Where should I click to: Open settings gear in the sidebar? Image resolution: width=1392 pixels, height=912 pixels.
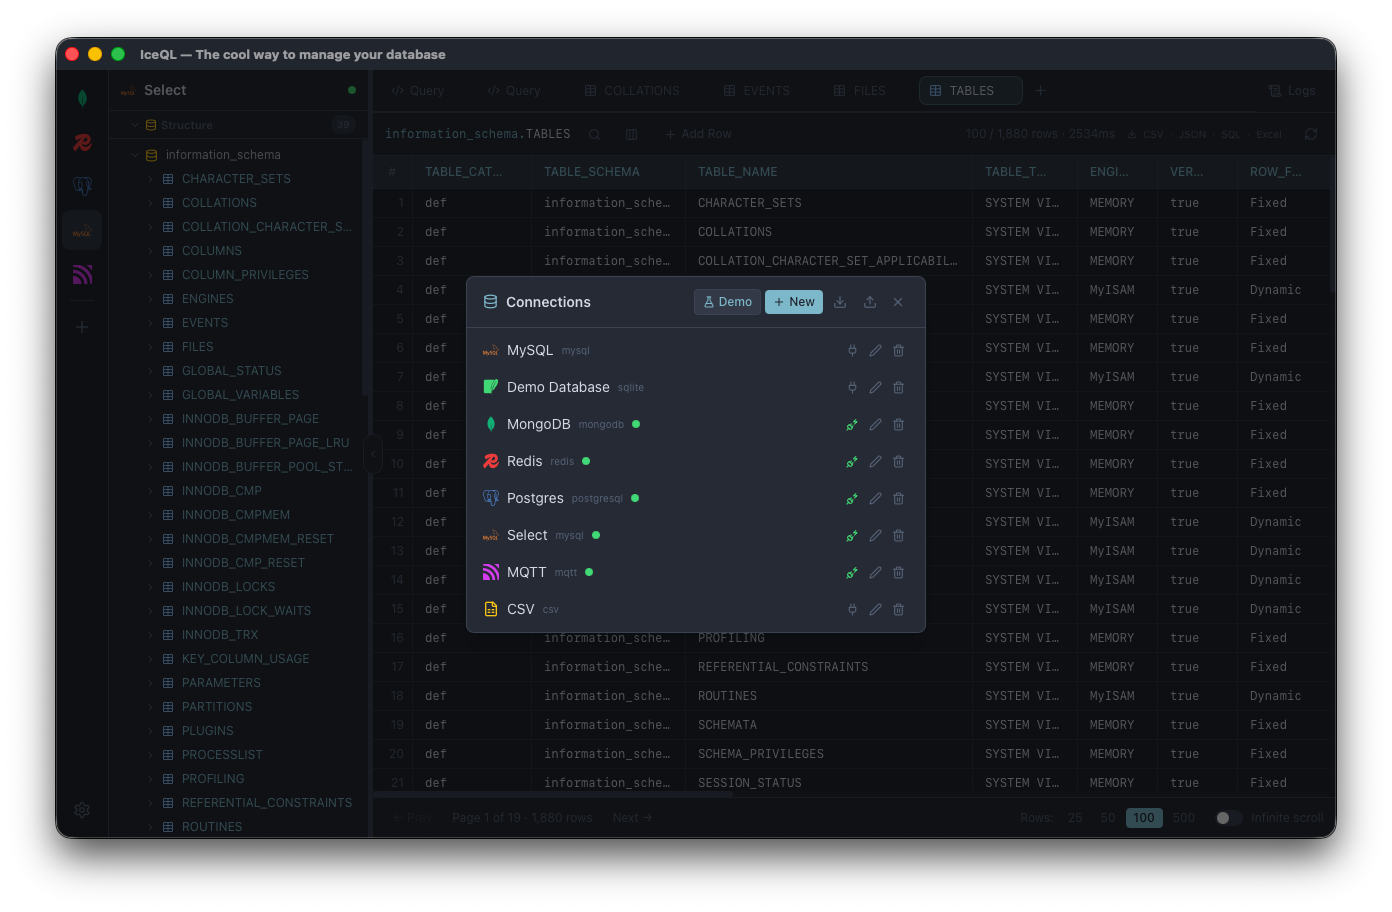click(82, 810)
